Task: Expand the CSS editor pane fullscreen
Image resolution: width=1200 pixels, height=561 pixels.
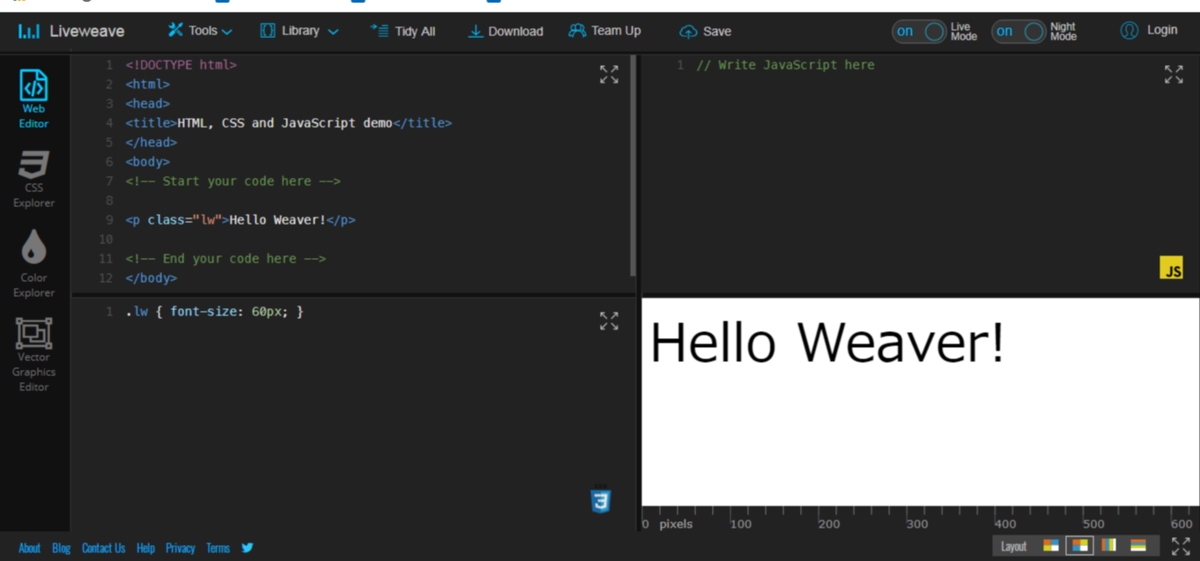Action: 609,321
